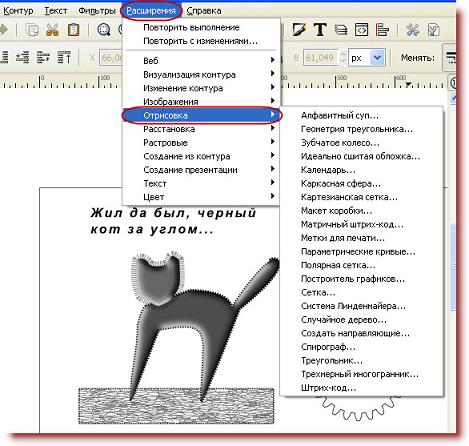
Task: Expand the Расстановка submenu
Action: (201, 129)
